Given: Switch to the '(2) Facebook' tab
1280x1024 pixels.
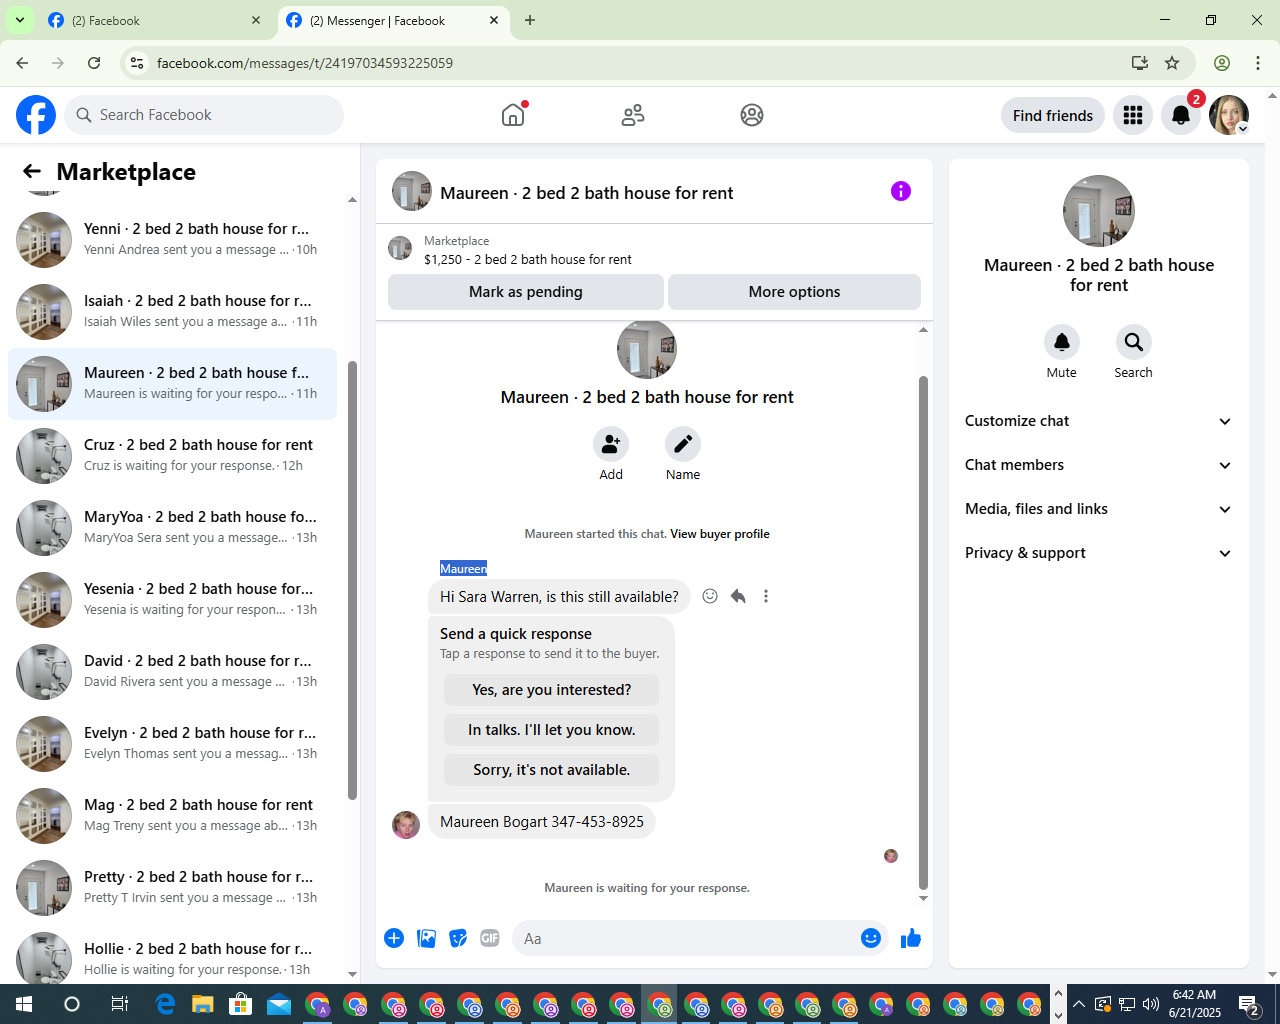Looking at the screenshot, I should 154,20.
